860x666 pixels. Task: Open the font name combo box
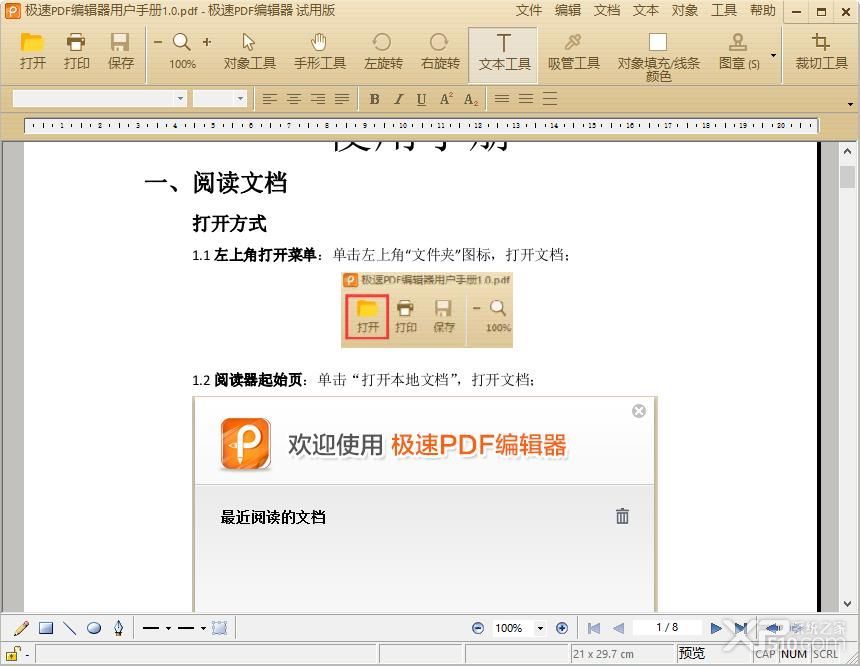click(99, 99)
